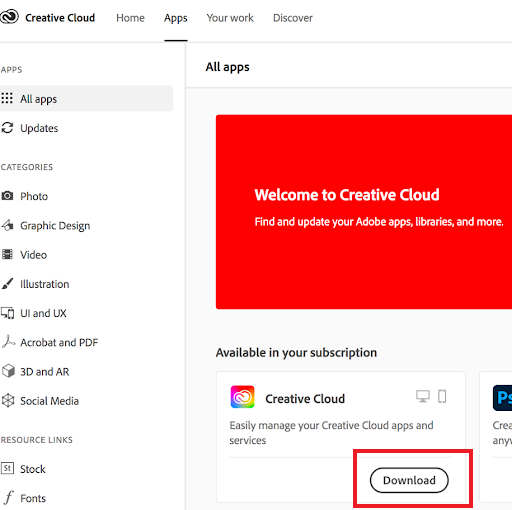Click the 'Easily manage your Creative Cloud apps' description
This screenshot has width=512, height=510.
(x=331, y=433)
